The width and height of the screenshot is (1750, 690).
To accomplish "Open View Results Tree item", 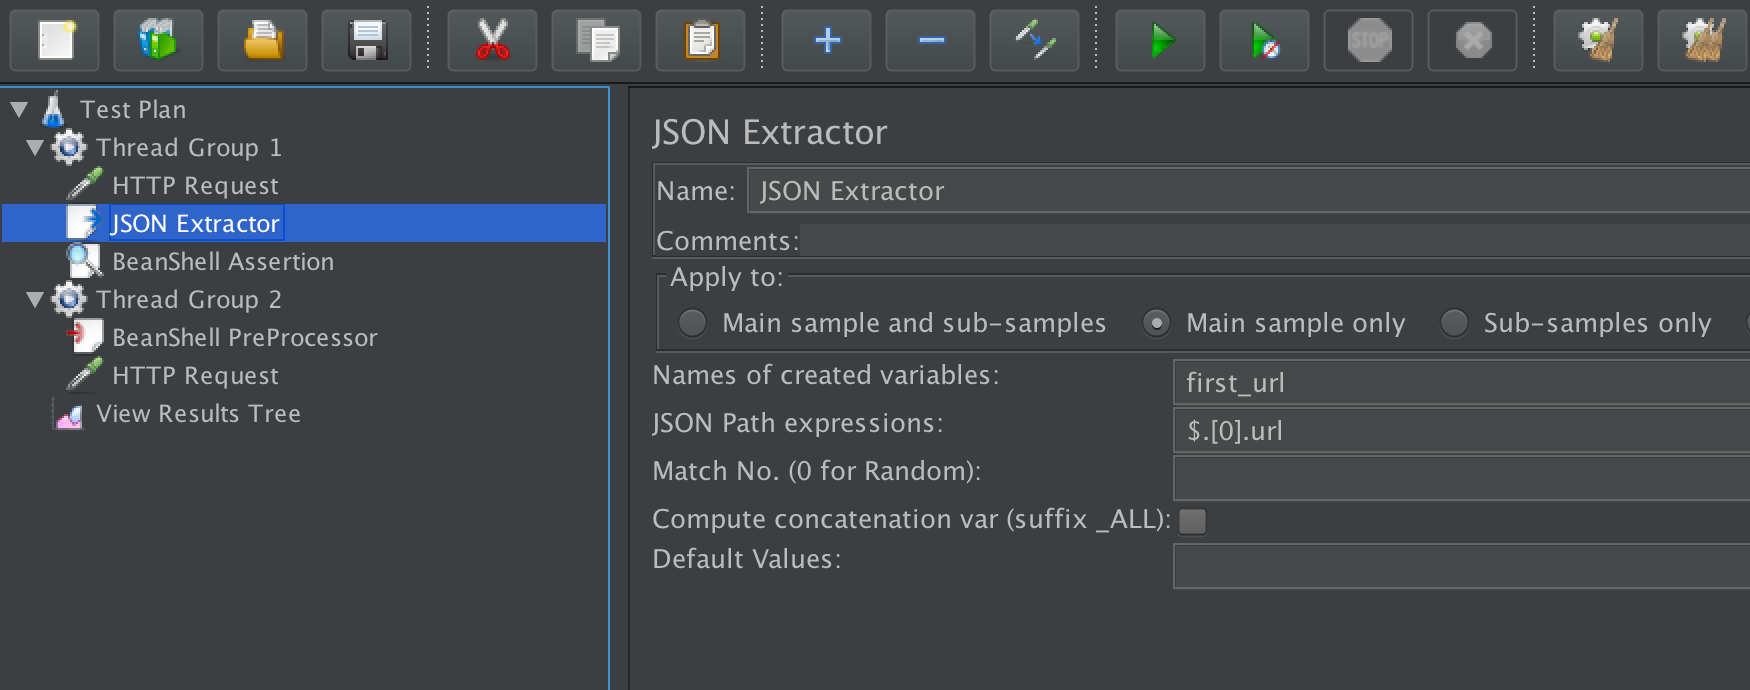I will [198, 414].
